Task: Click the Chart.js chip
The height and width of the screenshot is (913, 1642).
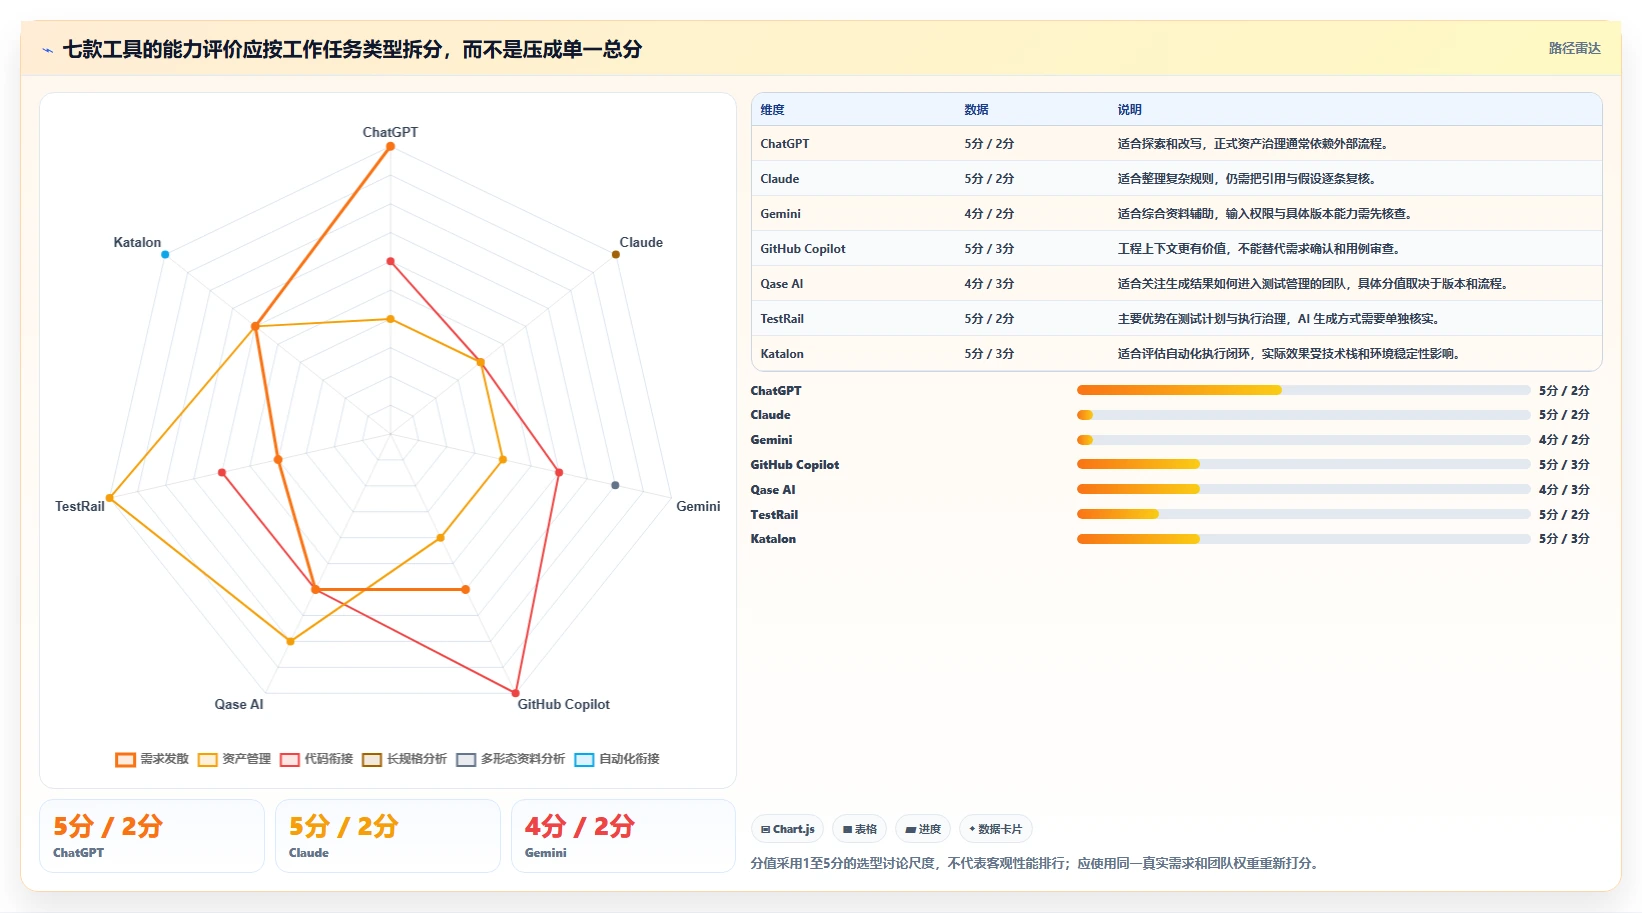Action: pyautogui.click(x=788, y=829)
